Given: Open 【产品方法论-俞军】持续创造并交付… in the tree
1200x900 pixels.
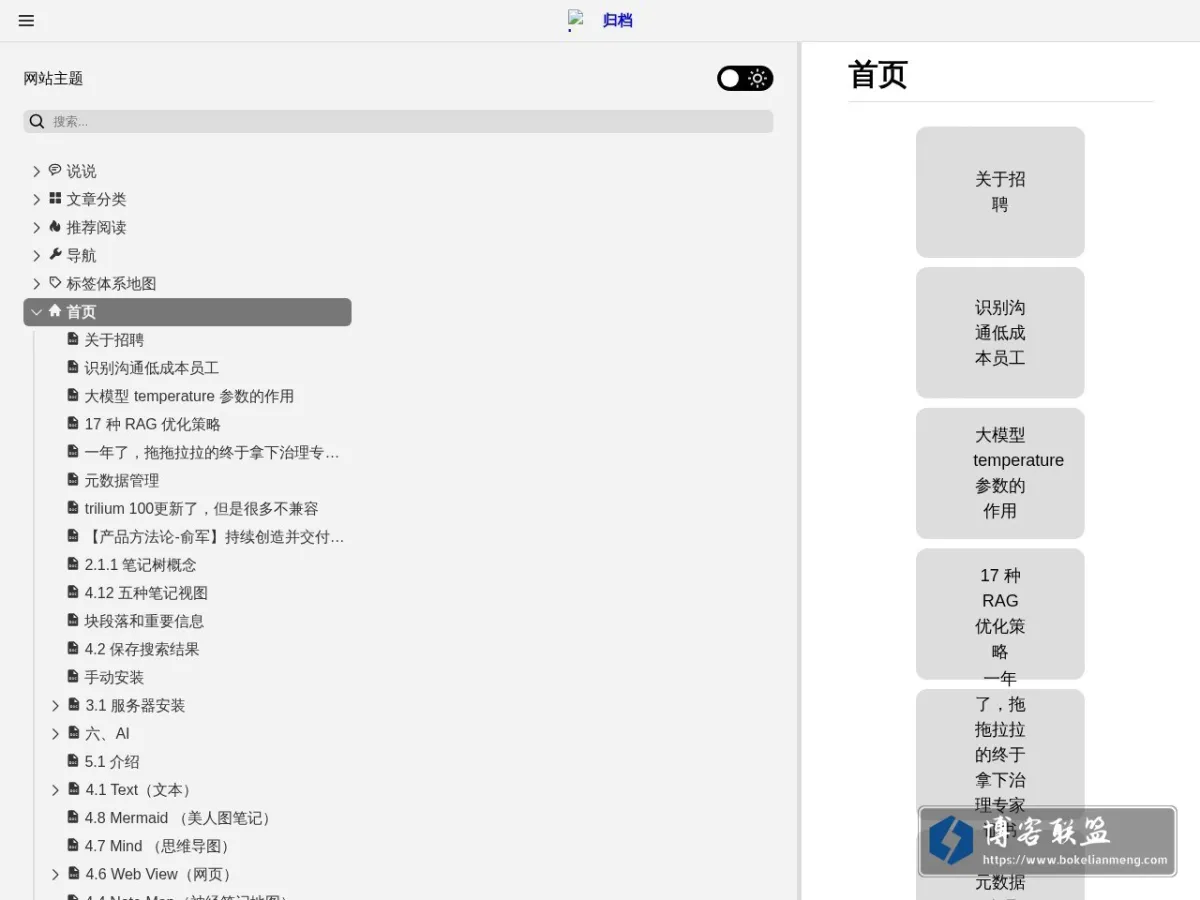Looking at the screenshot, I should coord(215,537).
